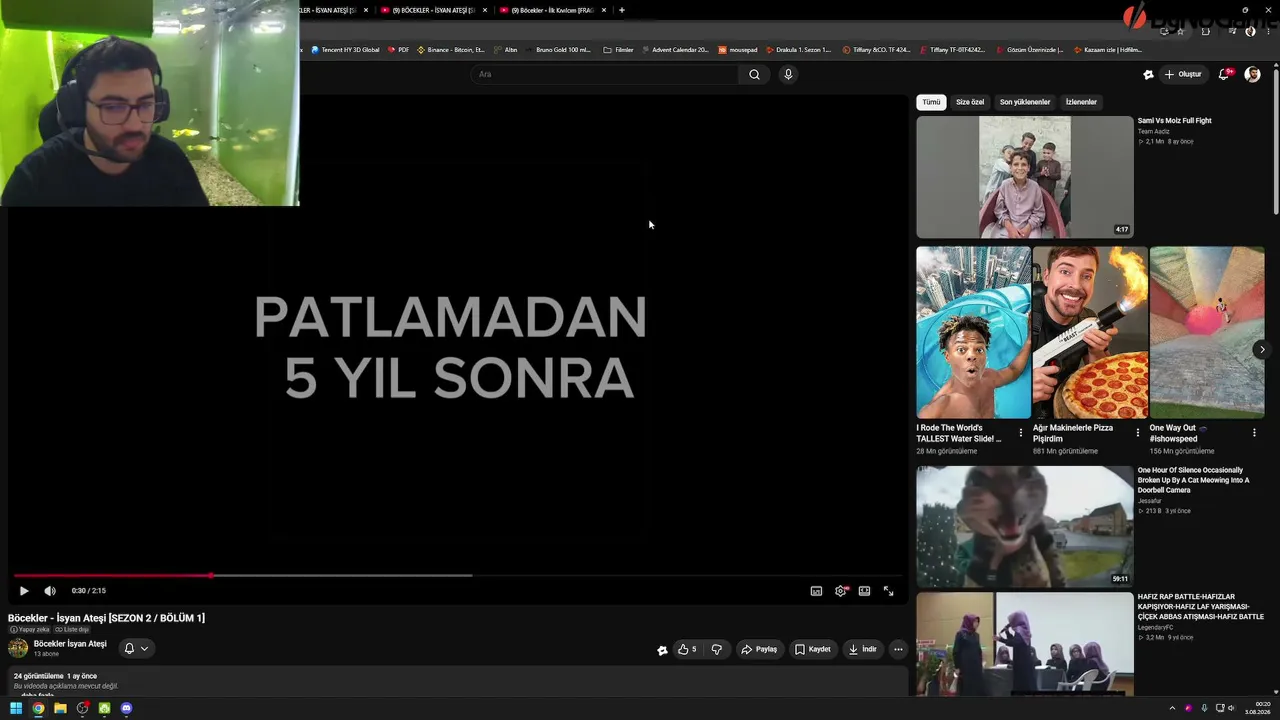1280x720 pixels.
Task: Show the next shorts with the right arrow
Action: tap(1262, 349)
